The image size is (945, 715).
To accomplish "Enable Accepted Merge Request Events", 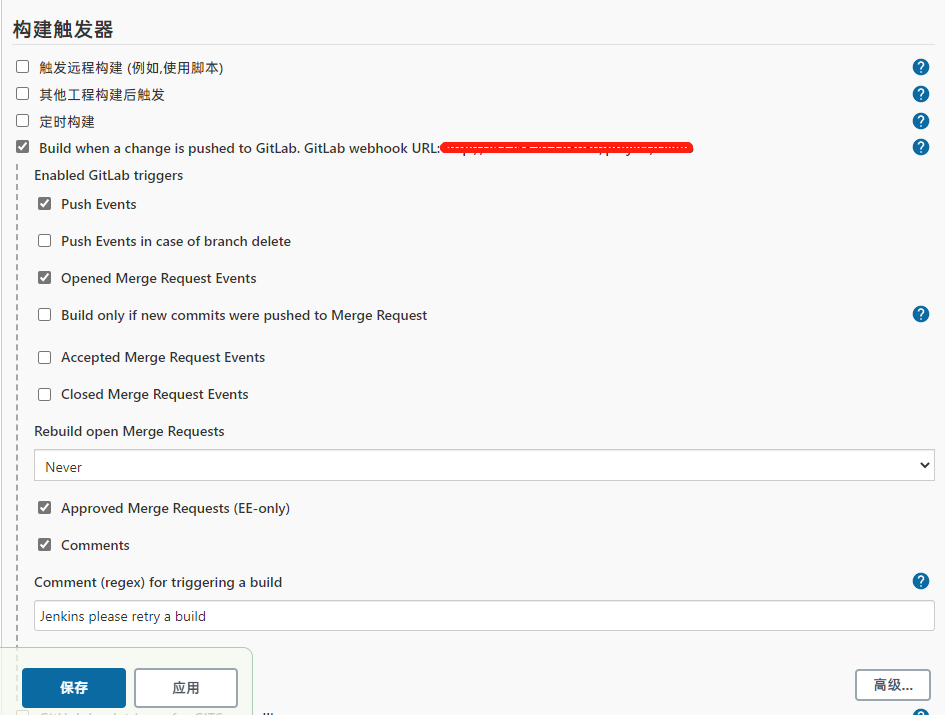I will pos(45,358).
